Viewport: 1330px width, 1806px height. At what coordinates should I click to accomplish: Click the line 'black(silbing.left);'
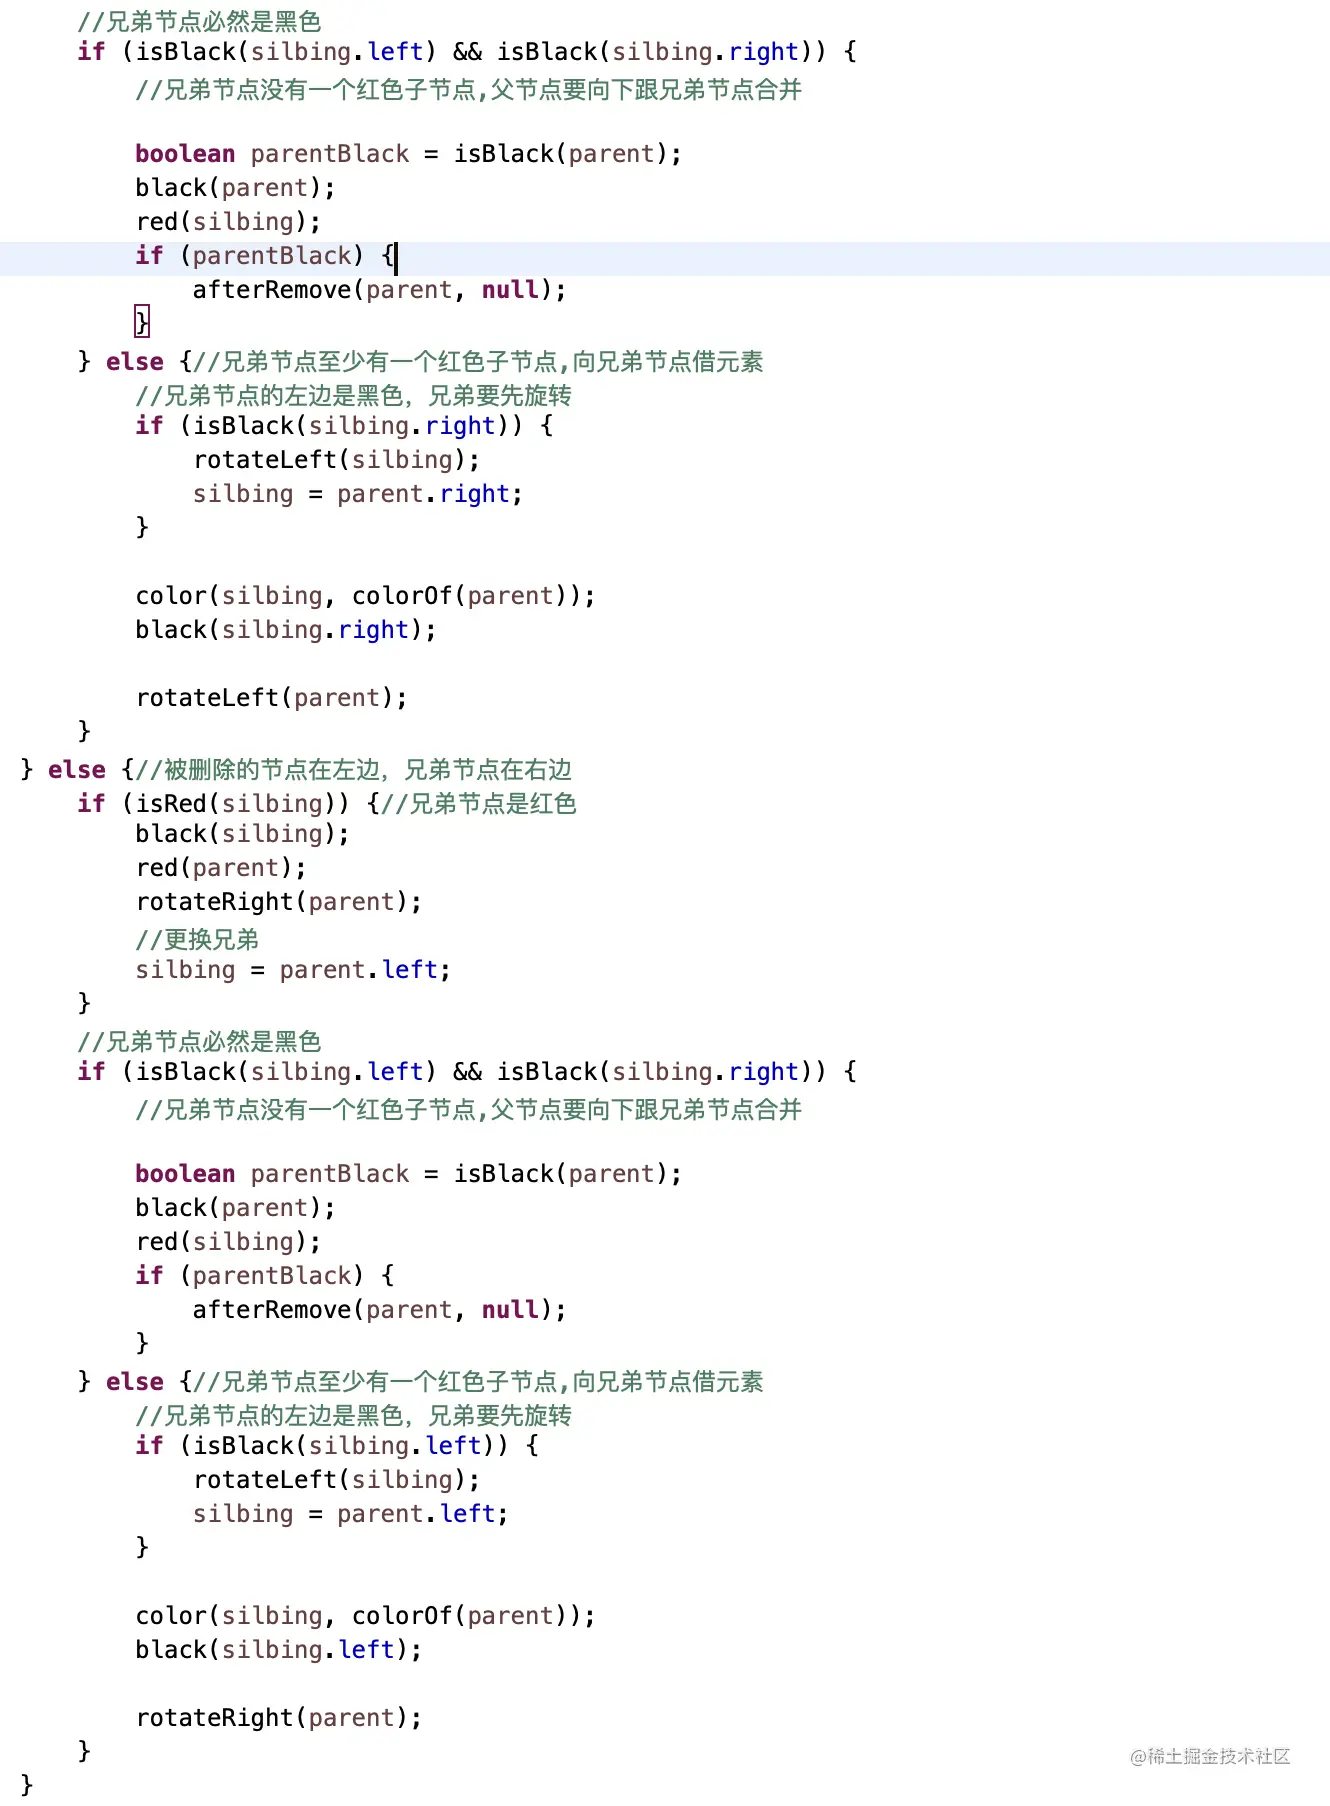[279, 1650]
